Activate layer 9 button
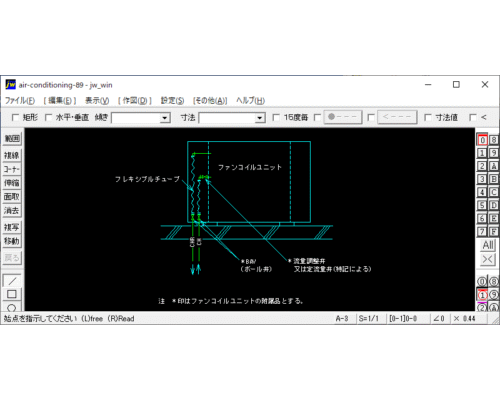The width and height of the screenshot is (500, 400). tap(494, 153)
